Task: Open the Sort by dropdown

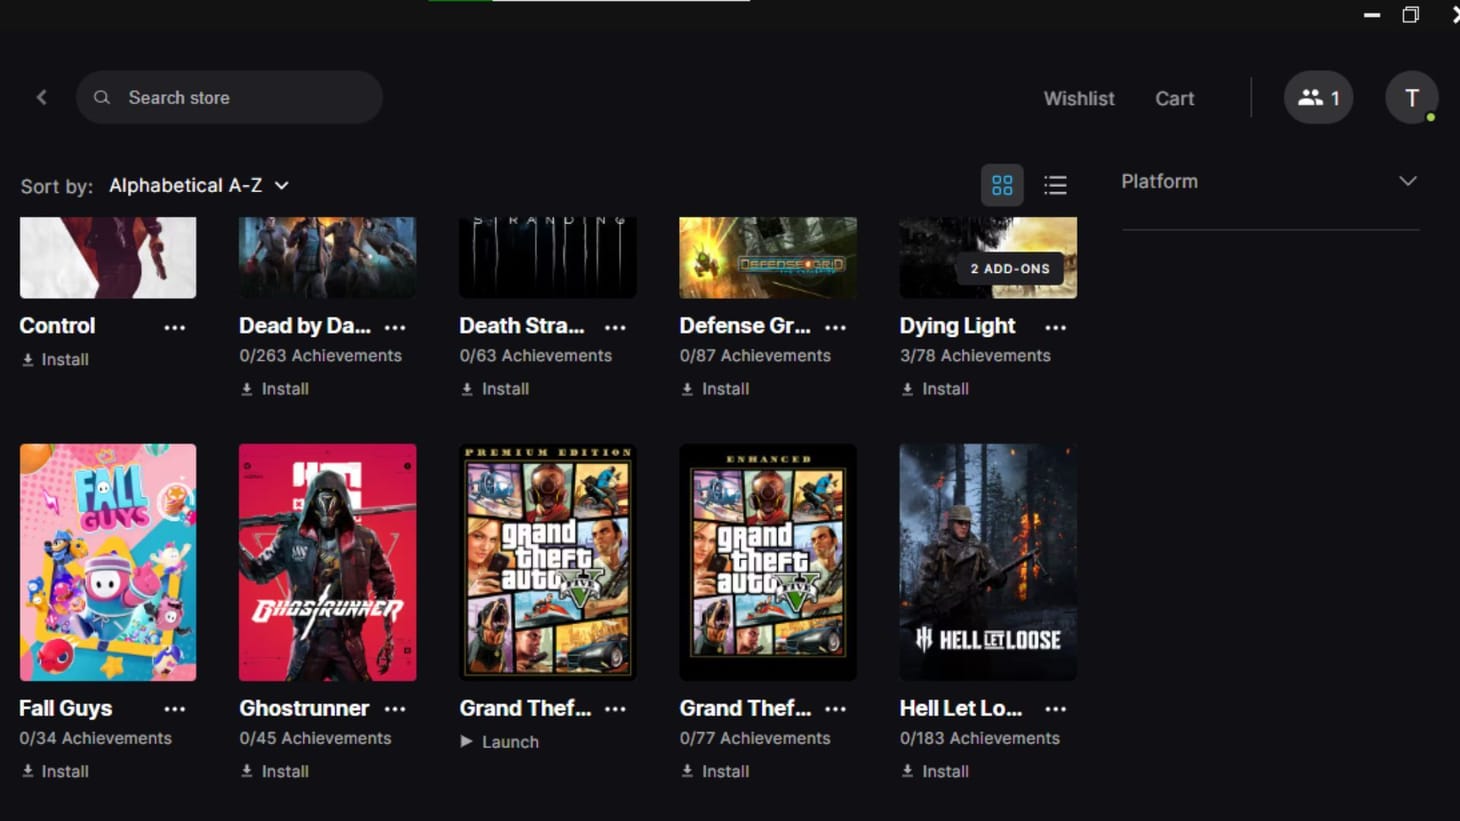Action: (x=198, y=185)
